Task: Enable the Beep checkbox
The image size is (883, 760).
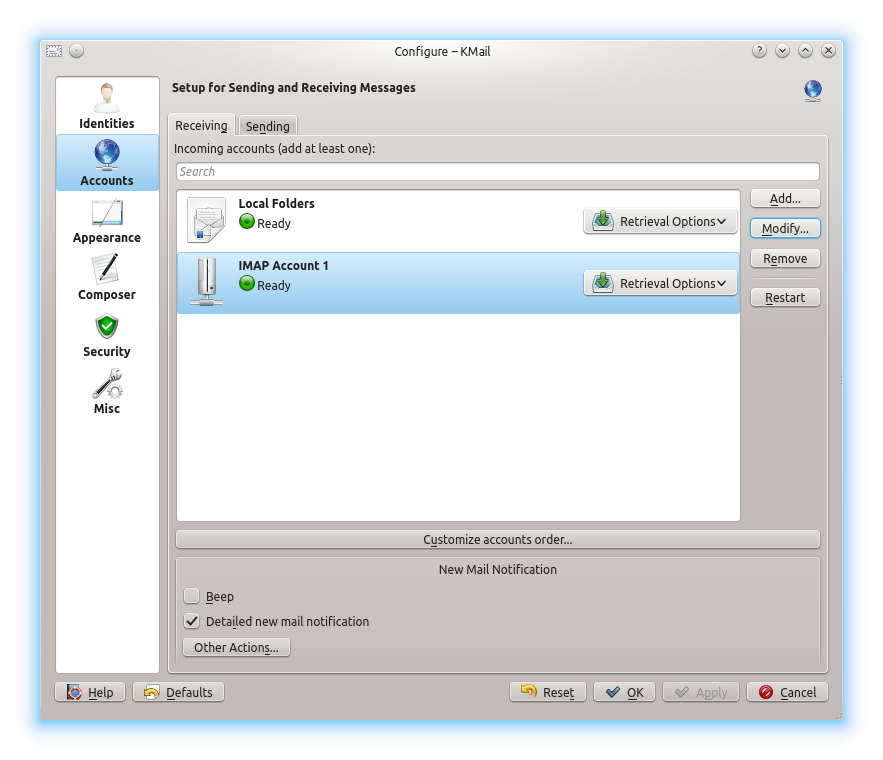Action: tap(191, 596)
